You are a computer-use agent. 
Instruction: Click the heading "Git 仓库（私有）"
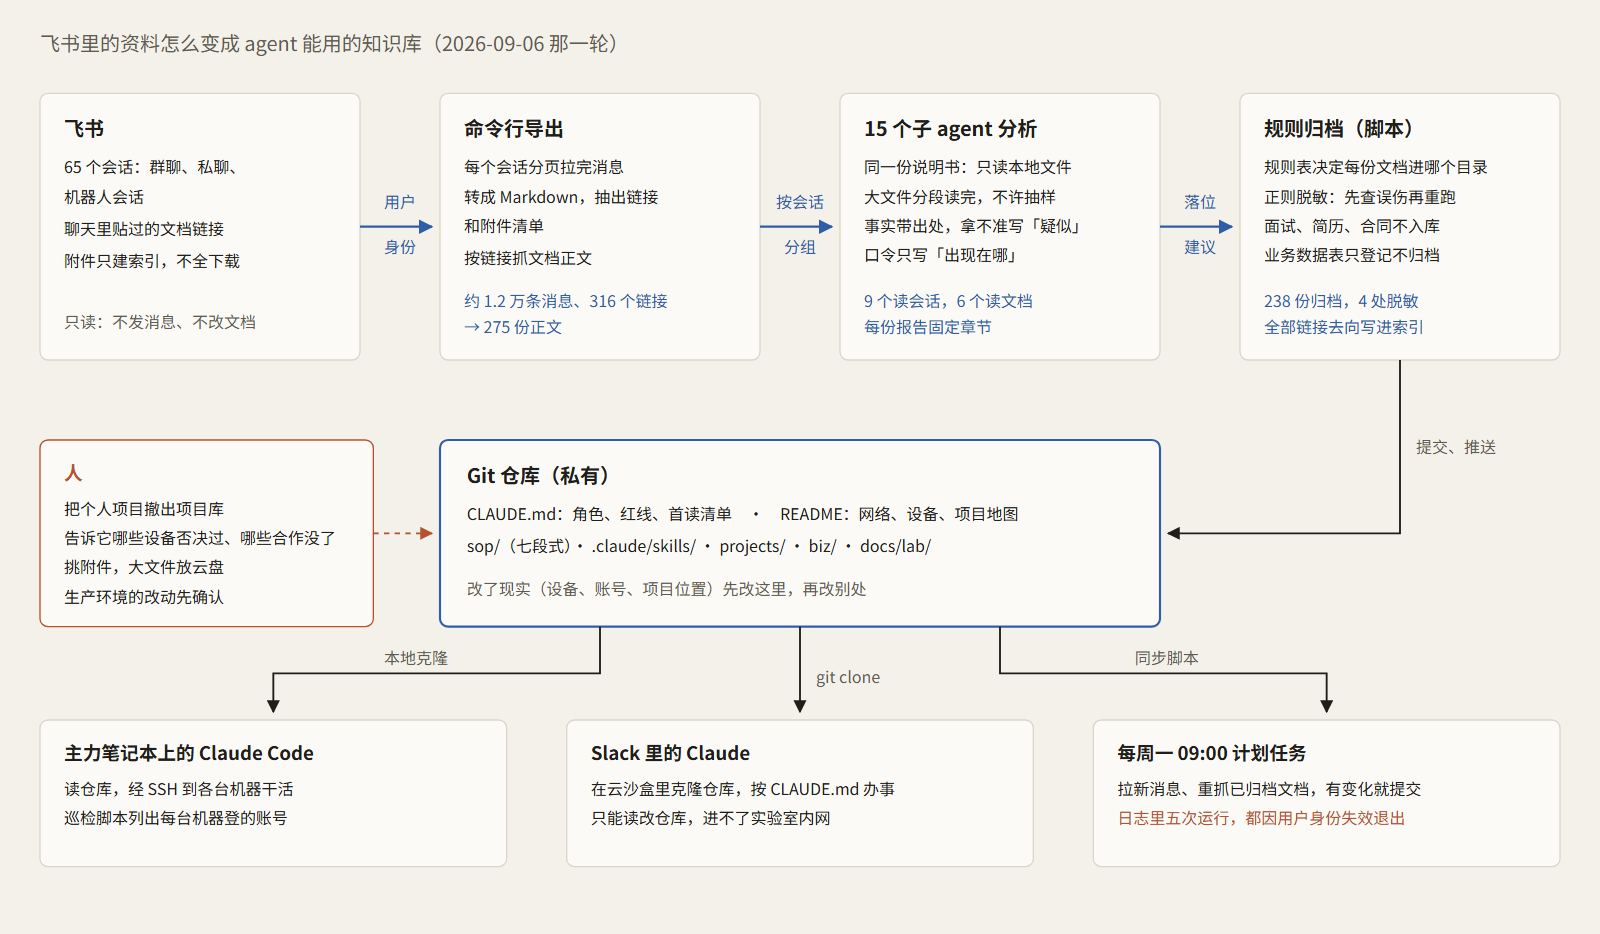(538, 476)
